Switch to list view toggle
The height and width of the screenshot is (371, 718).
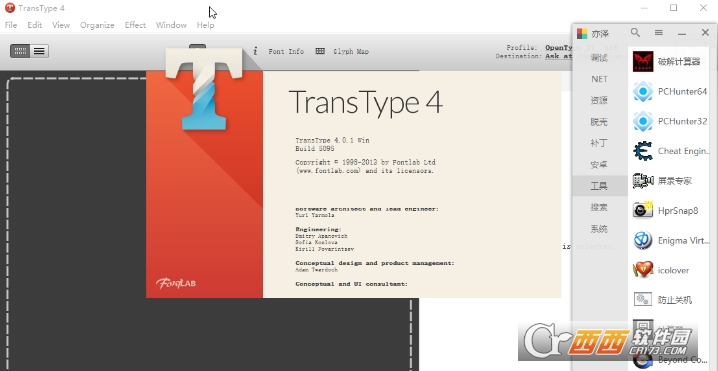[39, 51]
